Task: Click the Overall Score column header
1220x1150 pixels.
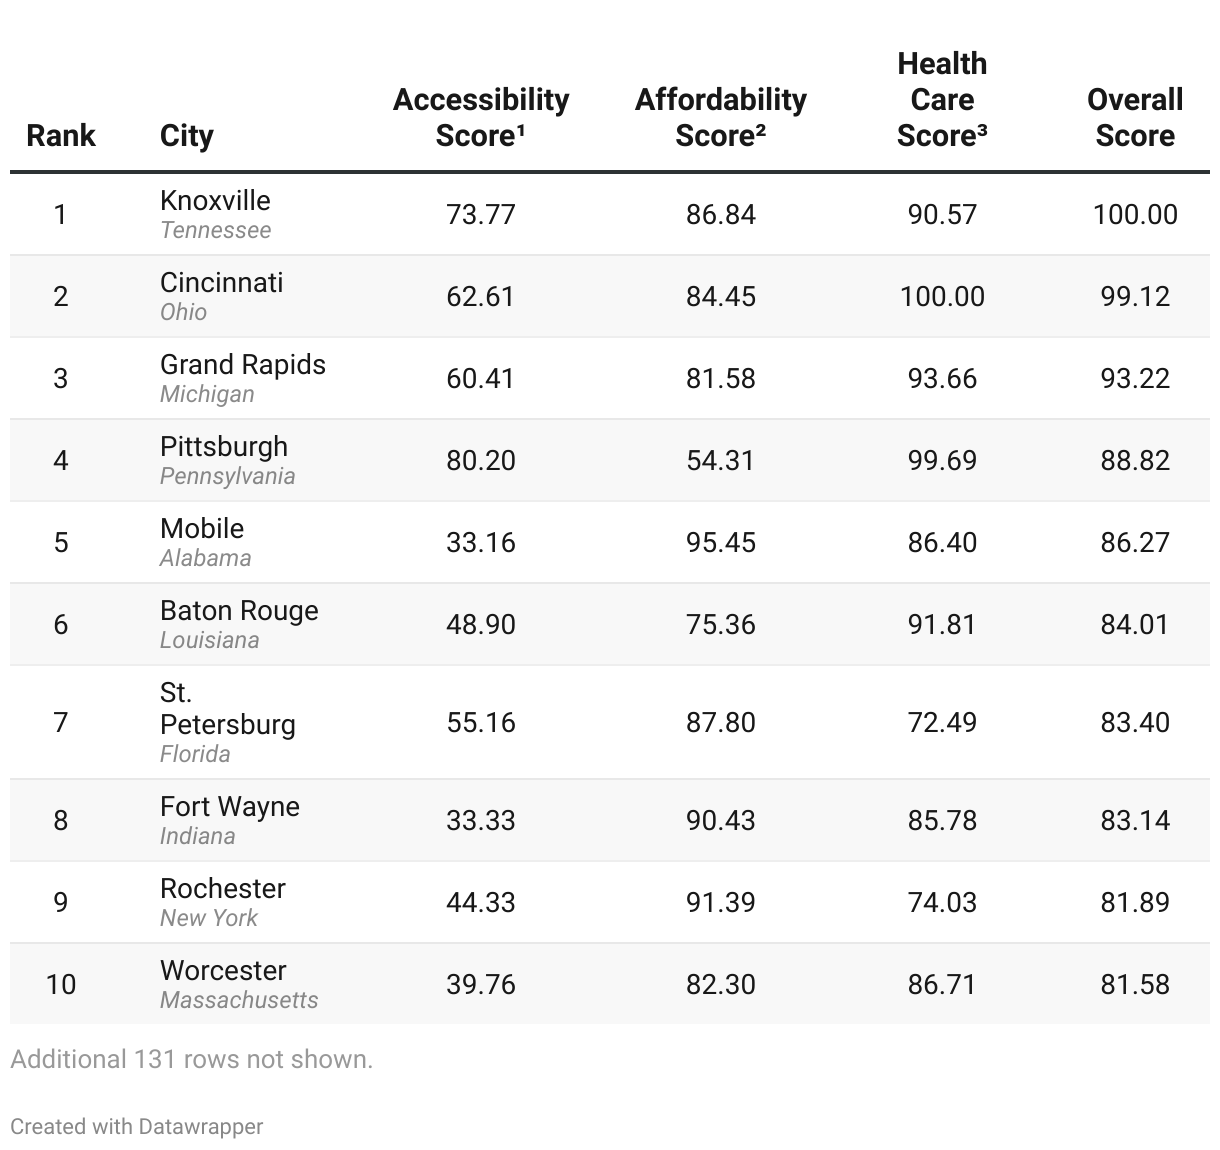Action: click(x=1135, y=117)
